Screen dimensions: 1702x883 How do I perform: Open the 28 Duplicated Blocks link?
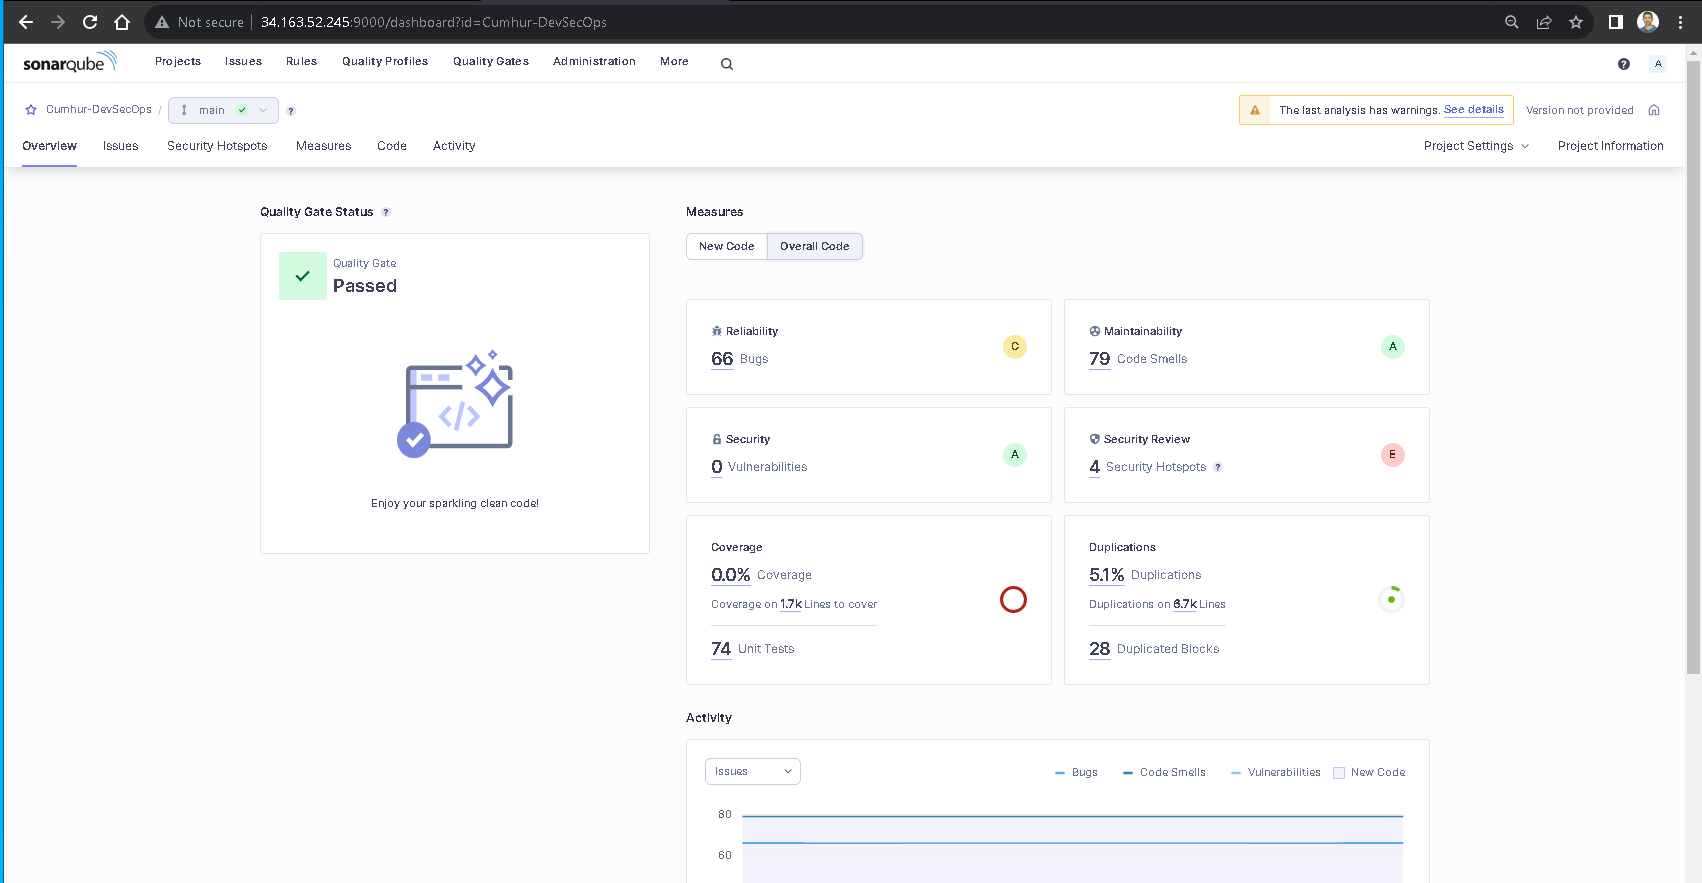(1099, 649)
